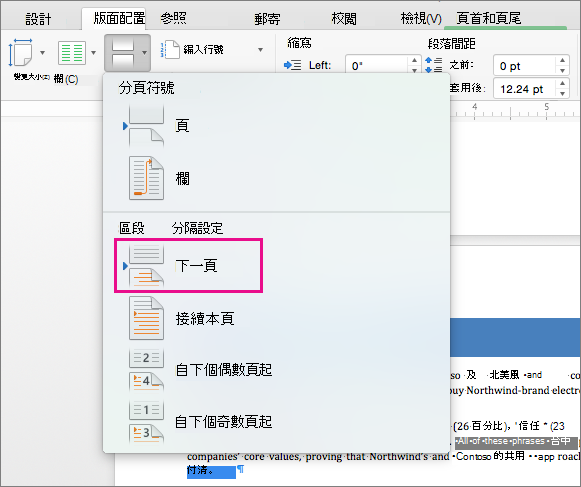Image resolution: width=581 pixels, height=487 pixels.
Task: Click the 欄(C) label under columns
Action: coord(66,79)
